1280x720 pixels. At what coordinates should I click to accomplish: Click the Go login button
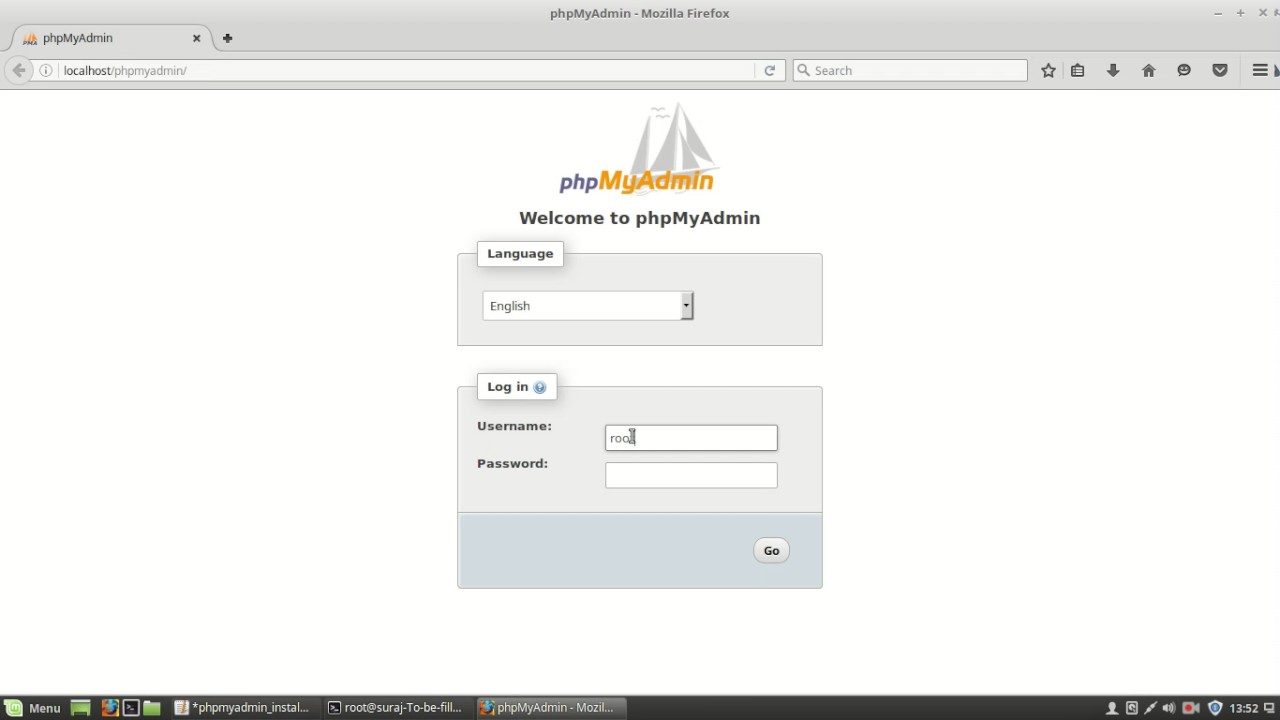pyautogui.click(x=771, y=550)
